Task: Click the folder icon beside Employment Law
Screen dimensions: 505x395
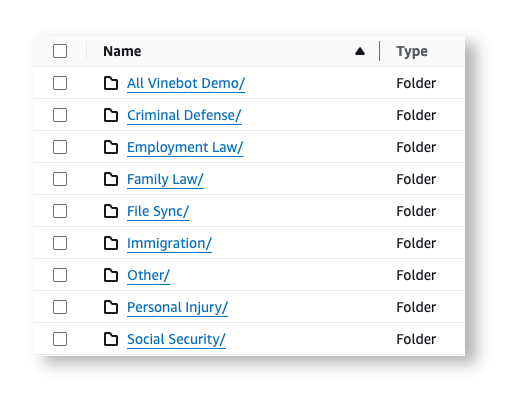Action: point(111,147)
